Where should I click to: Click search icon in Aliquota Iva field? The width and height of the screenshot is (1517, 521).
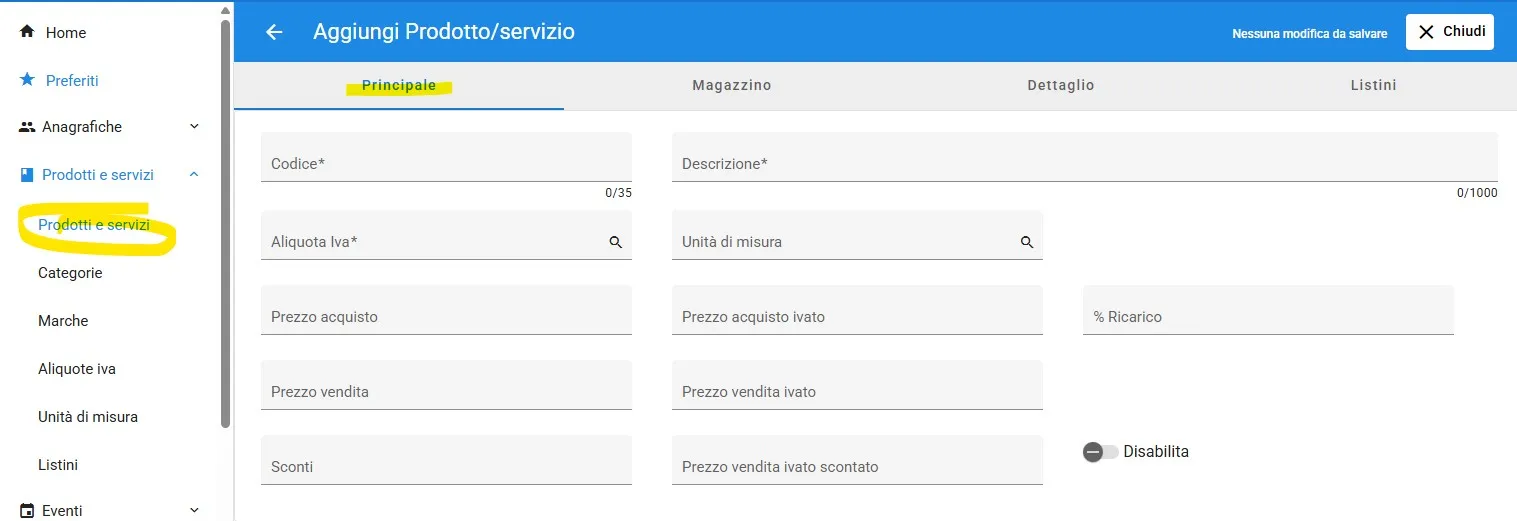(x=615, y=242)
